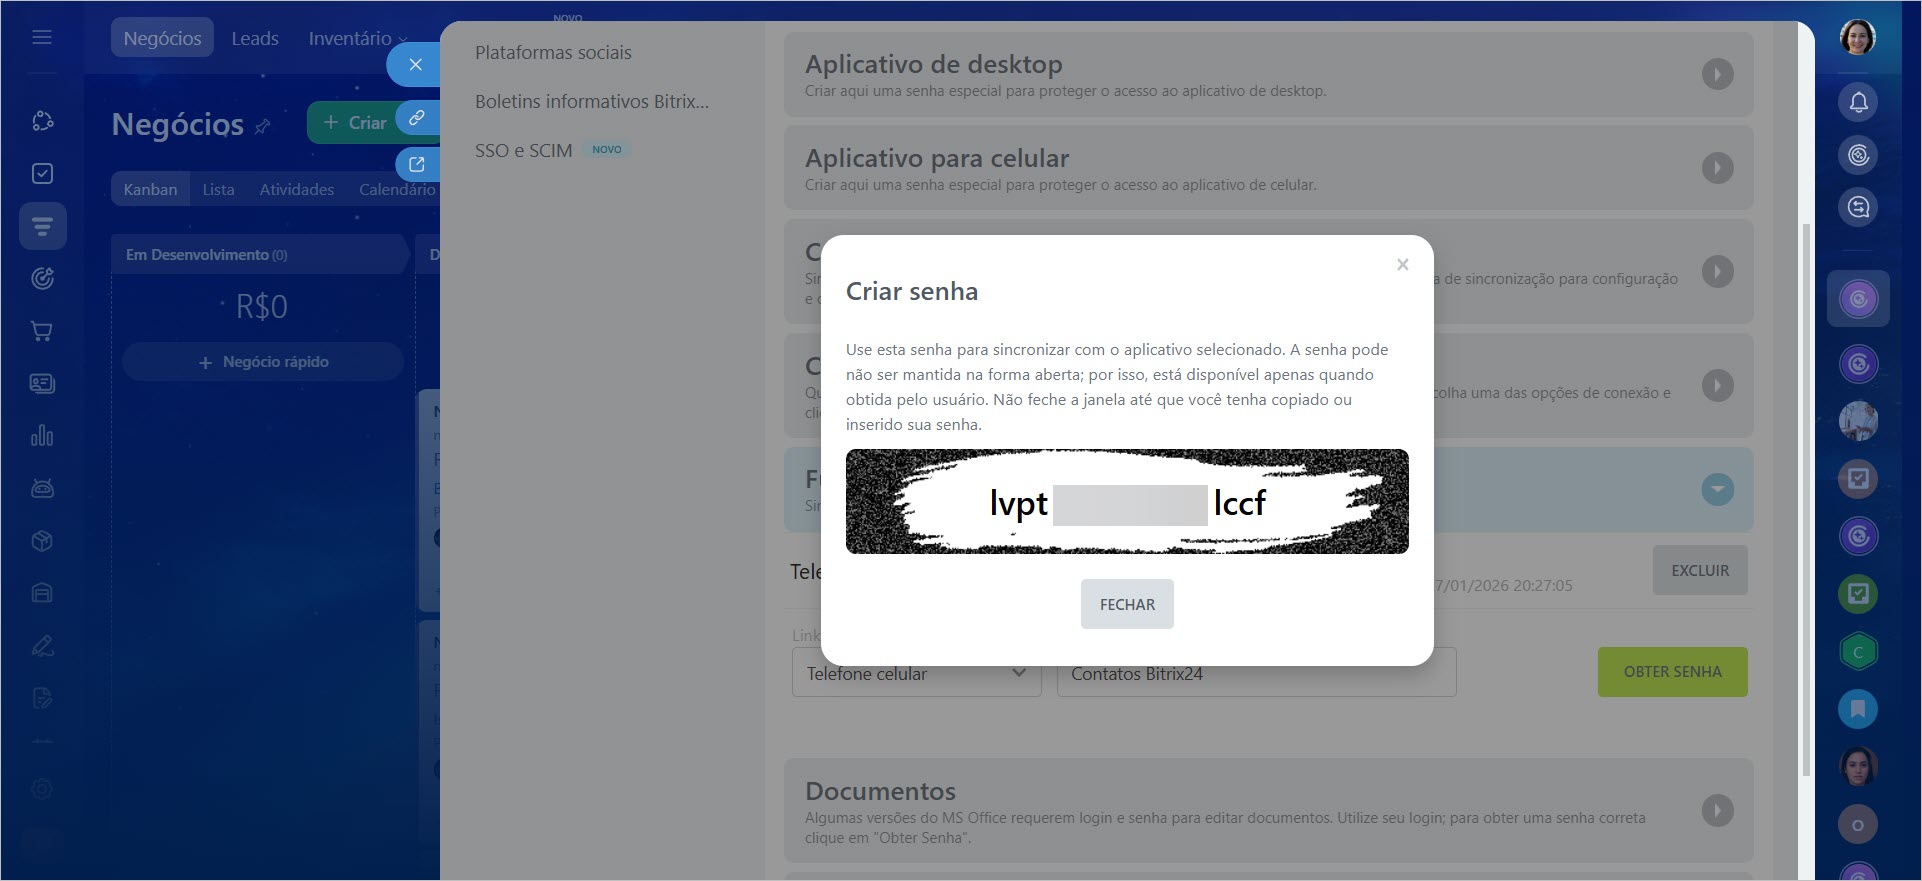Close the Criar senha dialog with X
The width and height of the screenshot is (1922, 881).
pos(1402,265)
